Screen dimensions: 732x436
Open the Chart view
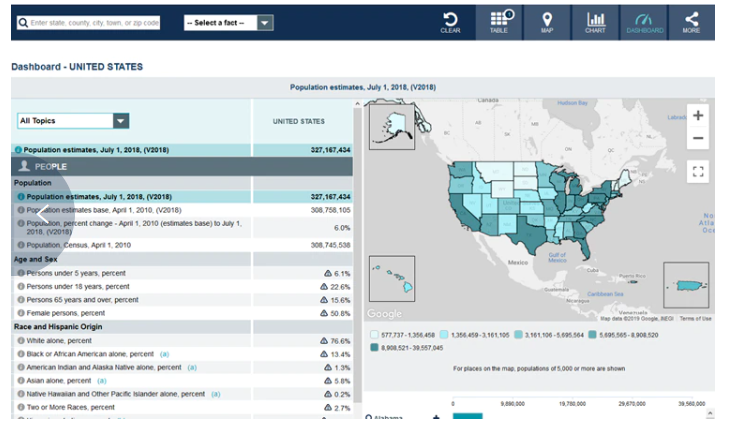(595, 22)
